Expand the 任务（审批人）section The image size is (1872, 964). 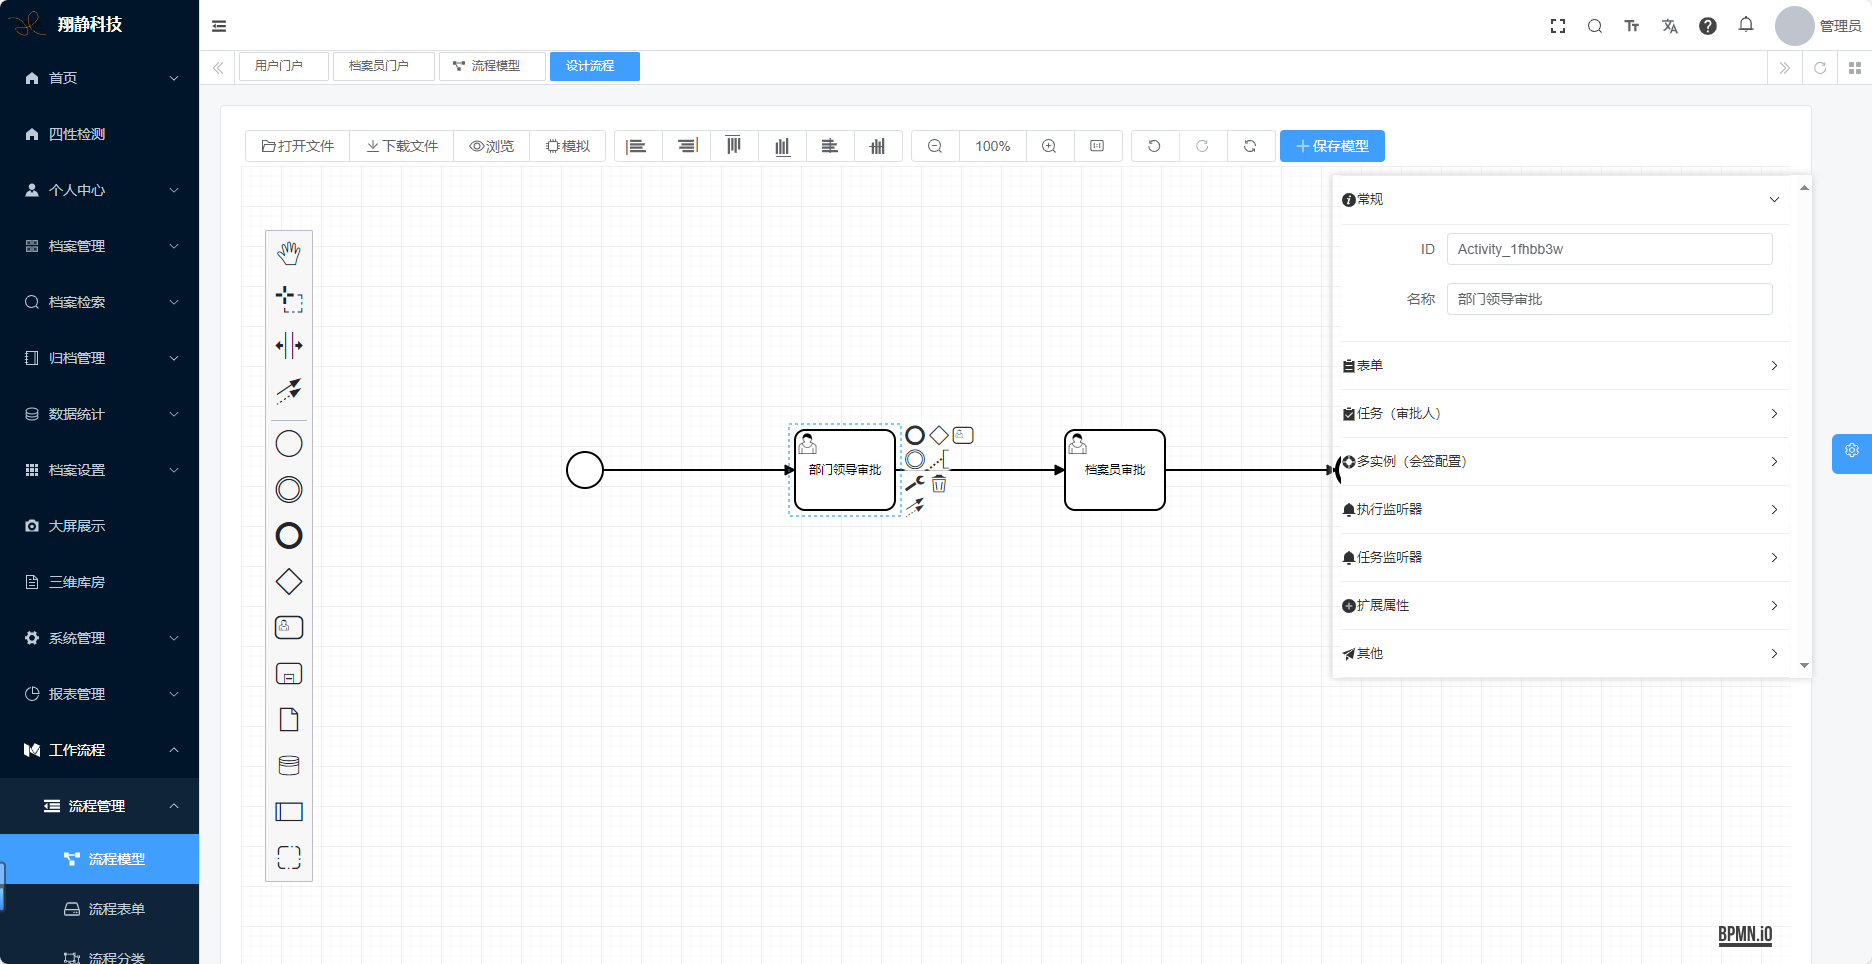click(x=1561, y=414)
